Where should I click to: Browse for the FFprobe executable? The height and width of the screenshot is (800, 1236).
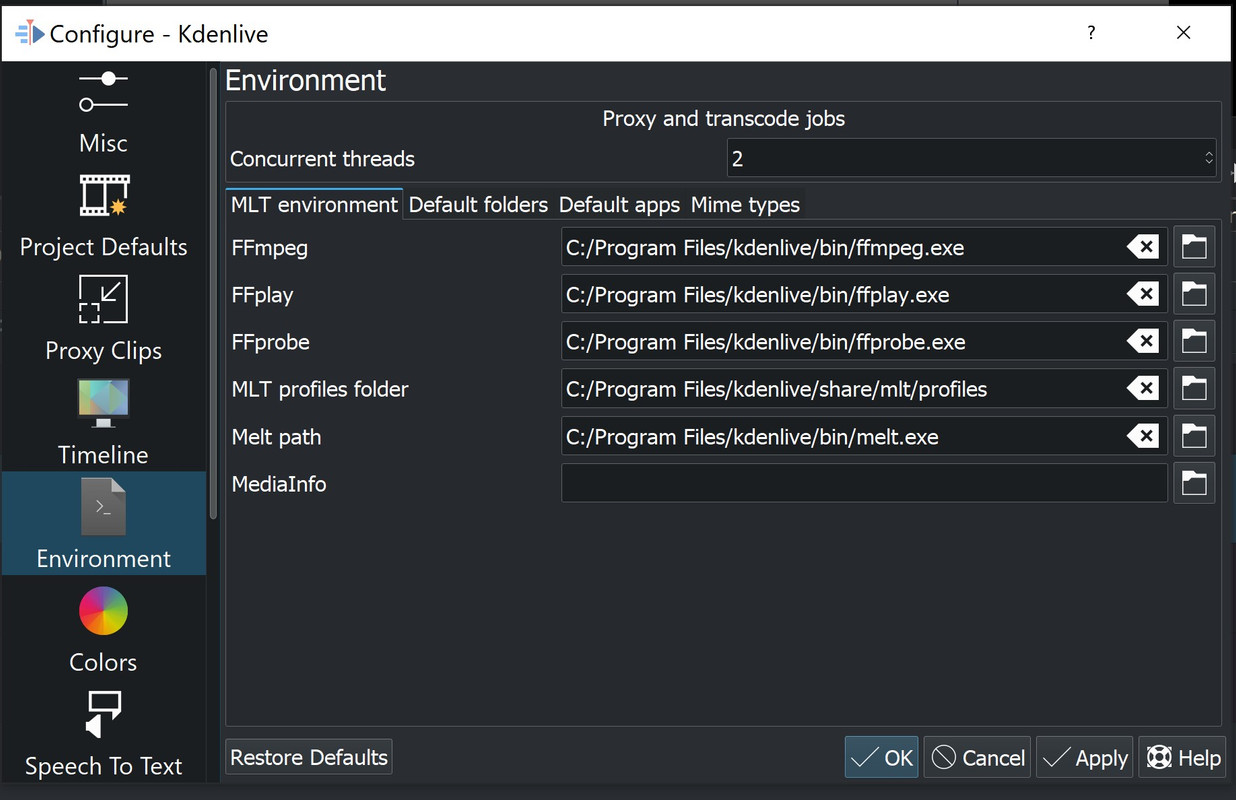pos(1194,342)
